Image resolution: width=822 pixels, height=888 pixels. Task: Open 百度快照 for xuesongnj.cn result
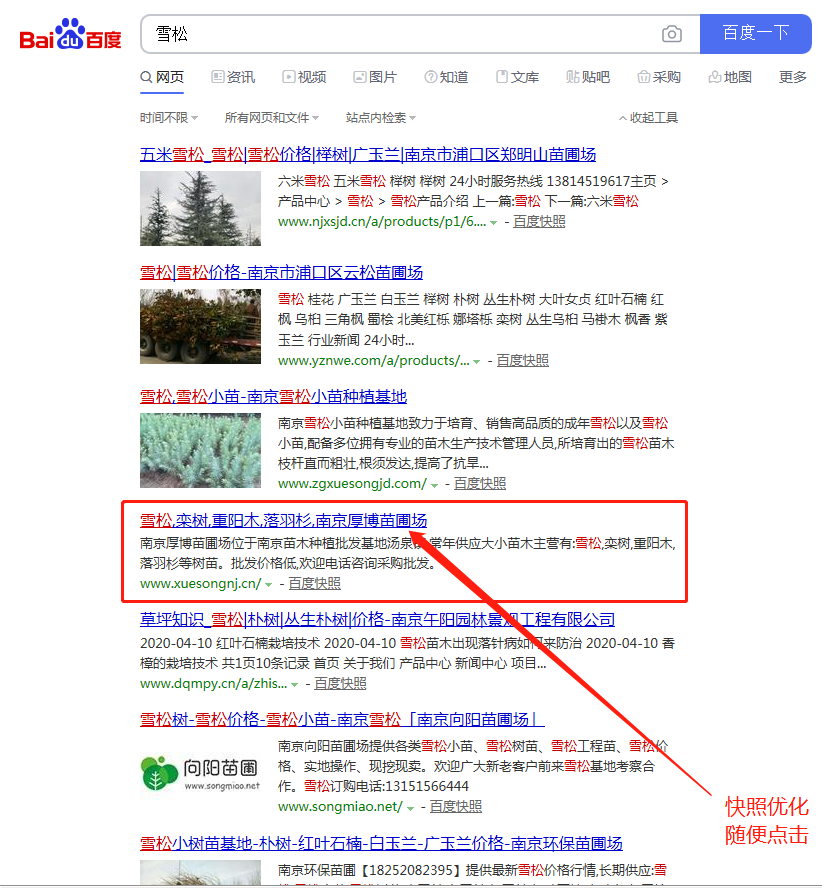pyautogui.click(x=314, y=584)
